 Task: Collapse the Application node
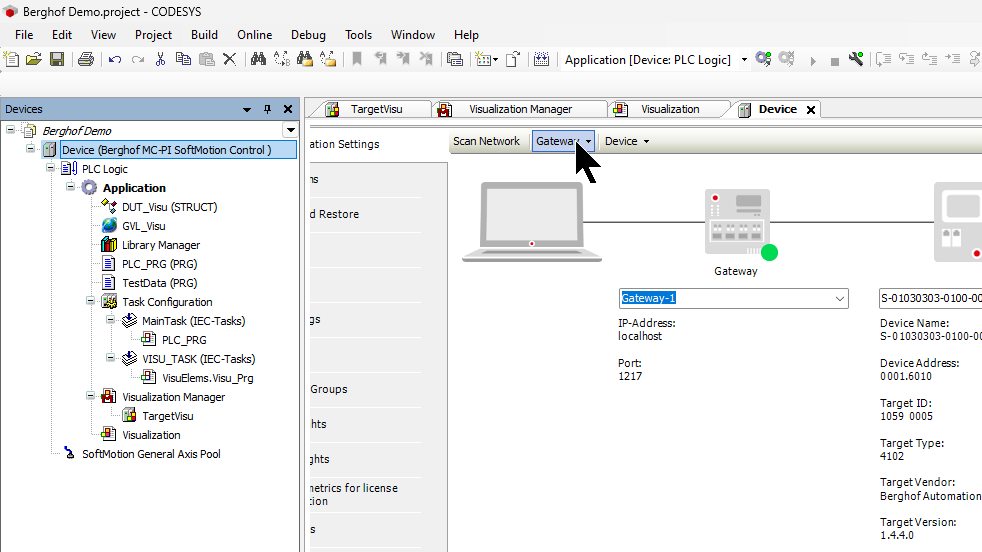click(x=71, y=187)
